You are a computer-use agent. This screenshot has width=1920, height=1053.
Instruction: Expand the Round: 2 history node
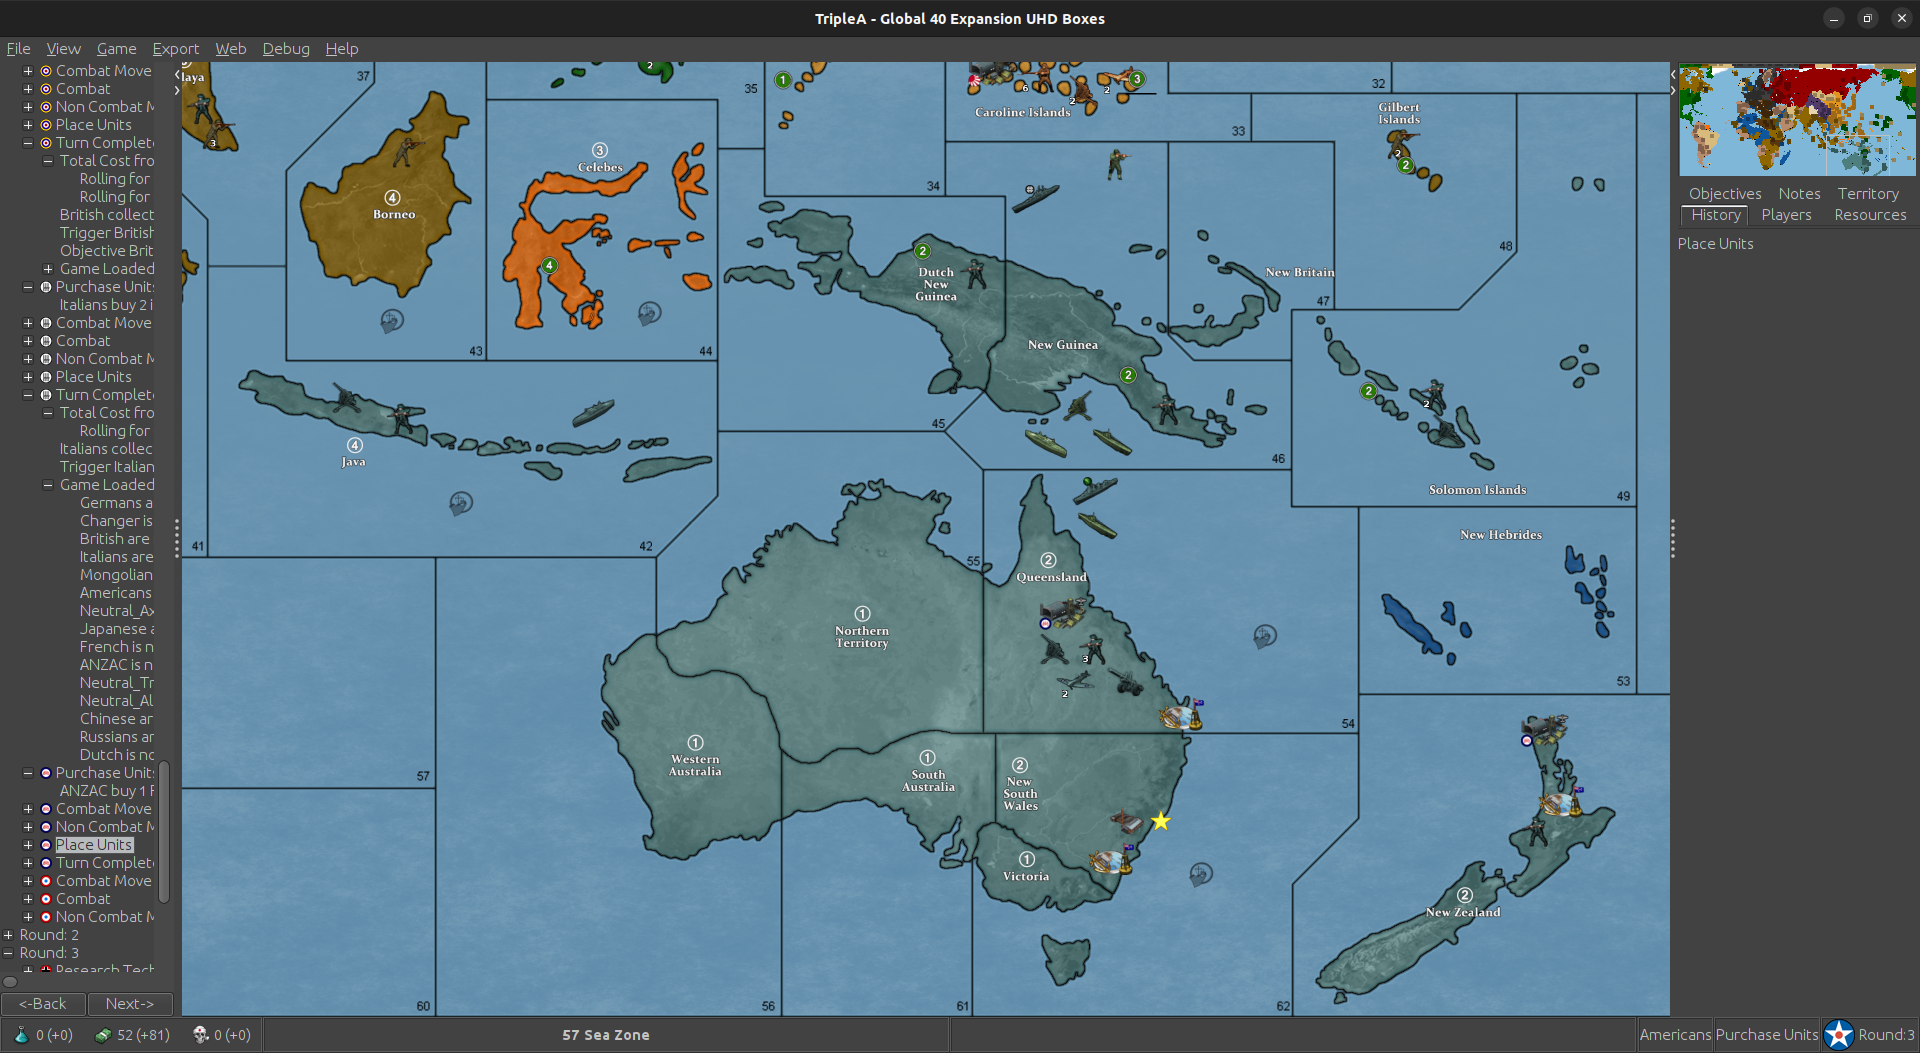(9, 935)
